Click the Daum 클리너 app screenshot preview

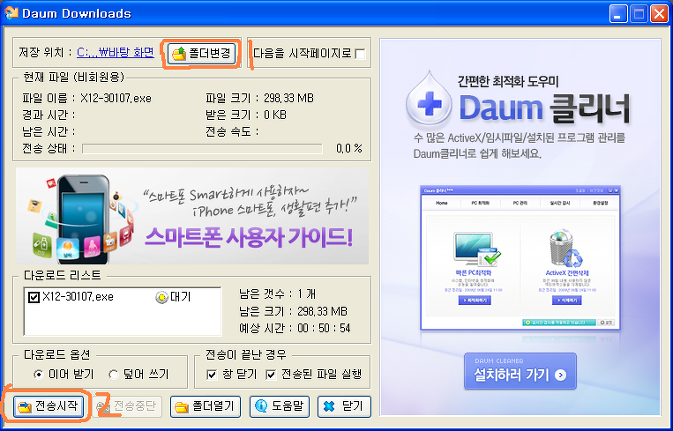[x=520, y=258]
